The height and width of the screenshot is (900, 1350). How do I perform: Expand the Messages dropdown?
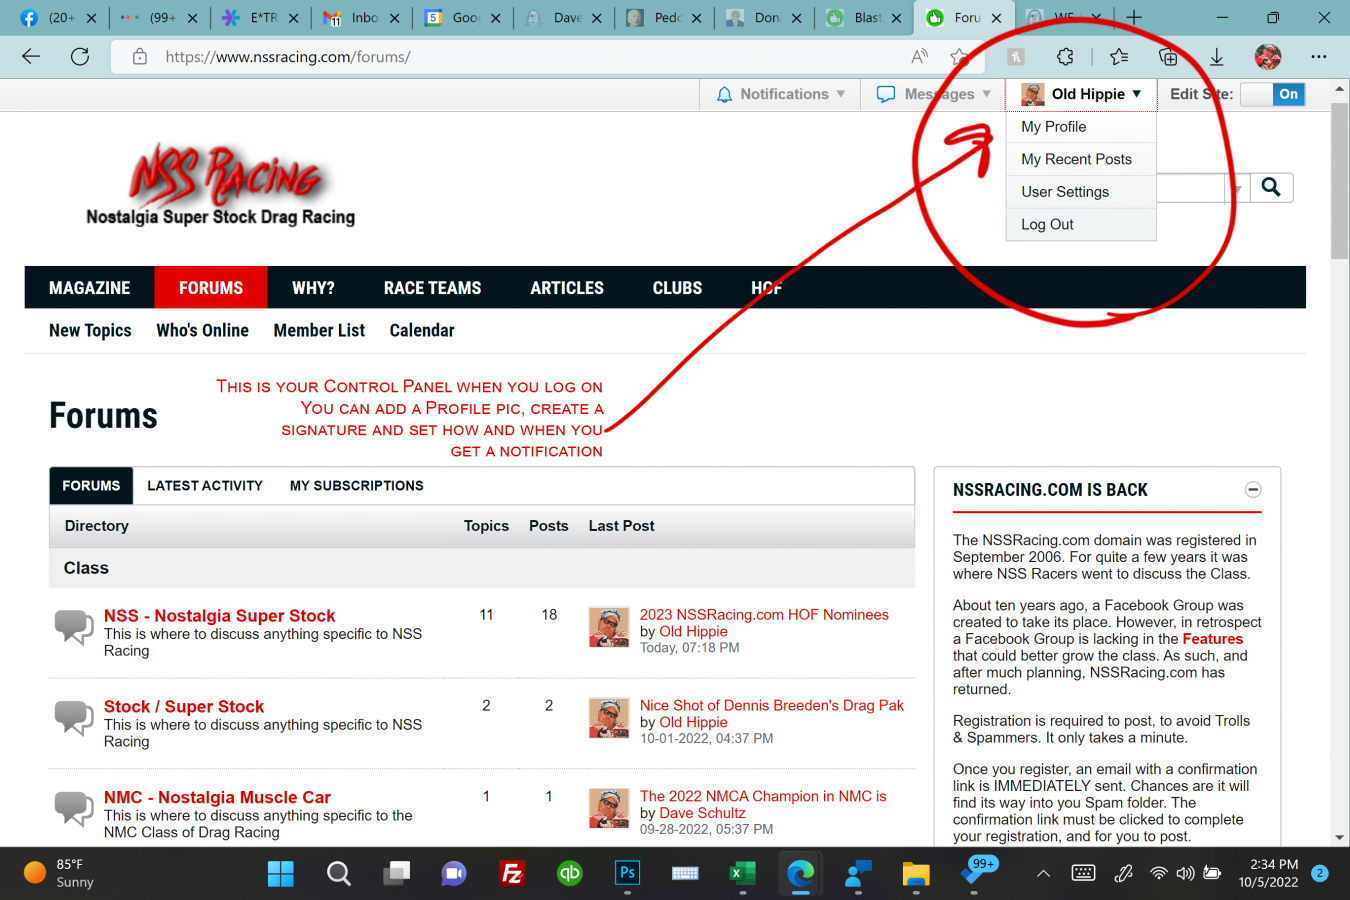pos(934,94)
